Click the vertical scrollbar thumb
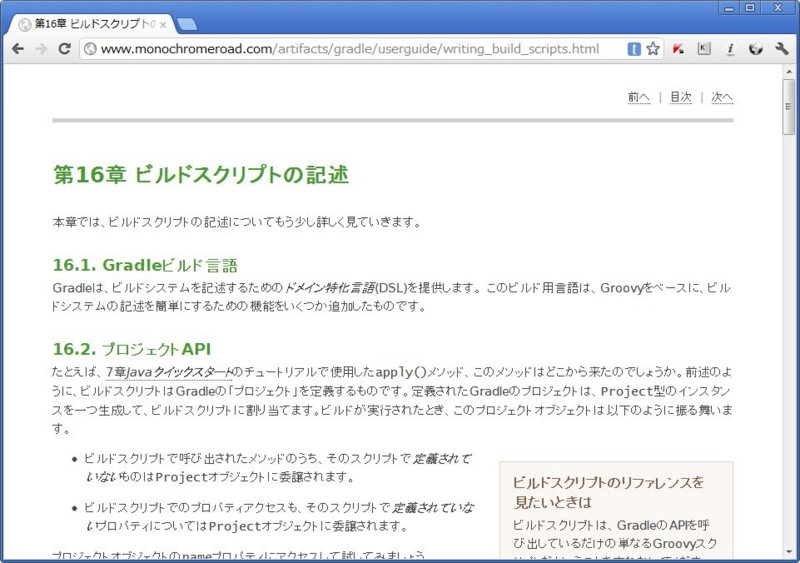The width and height of the screenshot is (800, 563). 789,107
